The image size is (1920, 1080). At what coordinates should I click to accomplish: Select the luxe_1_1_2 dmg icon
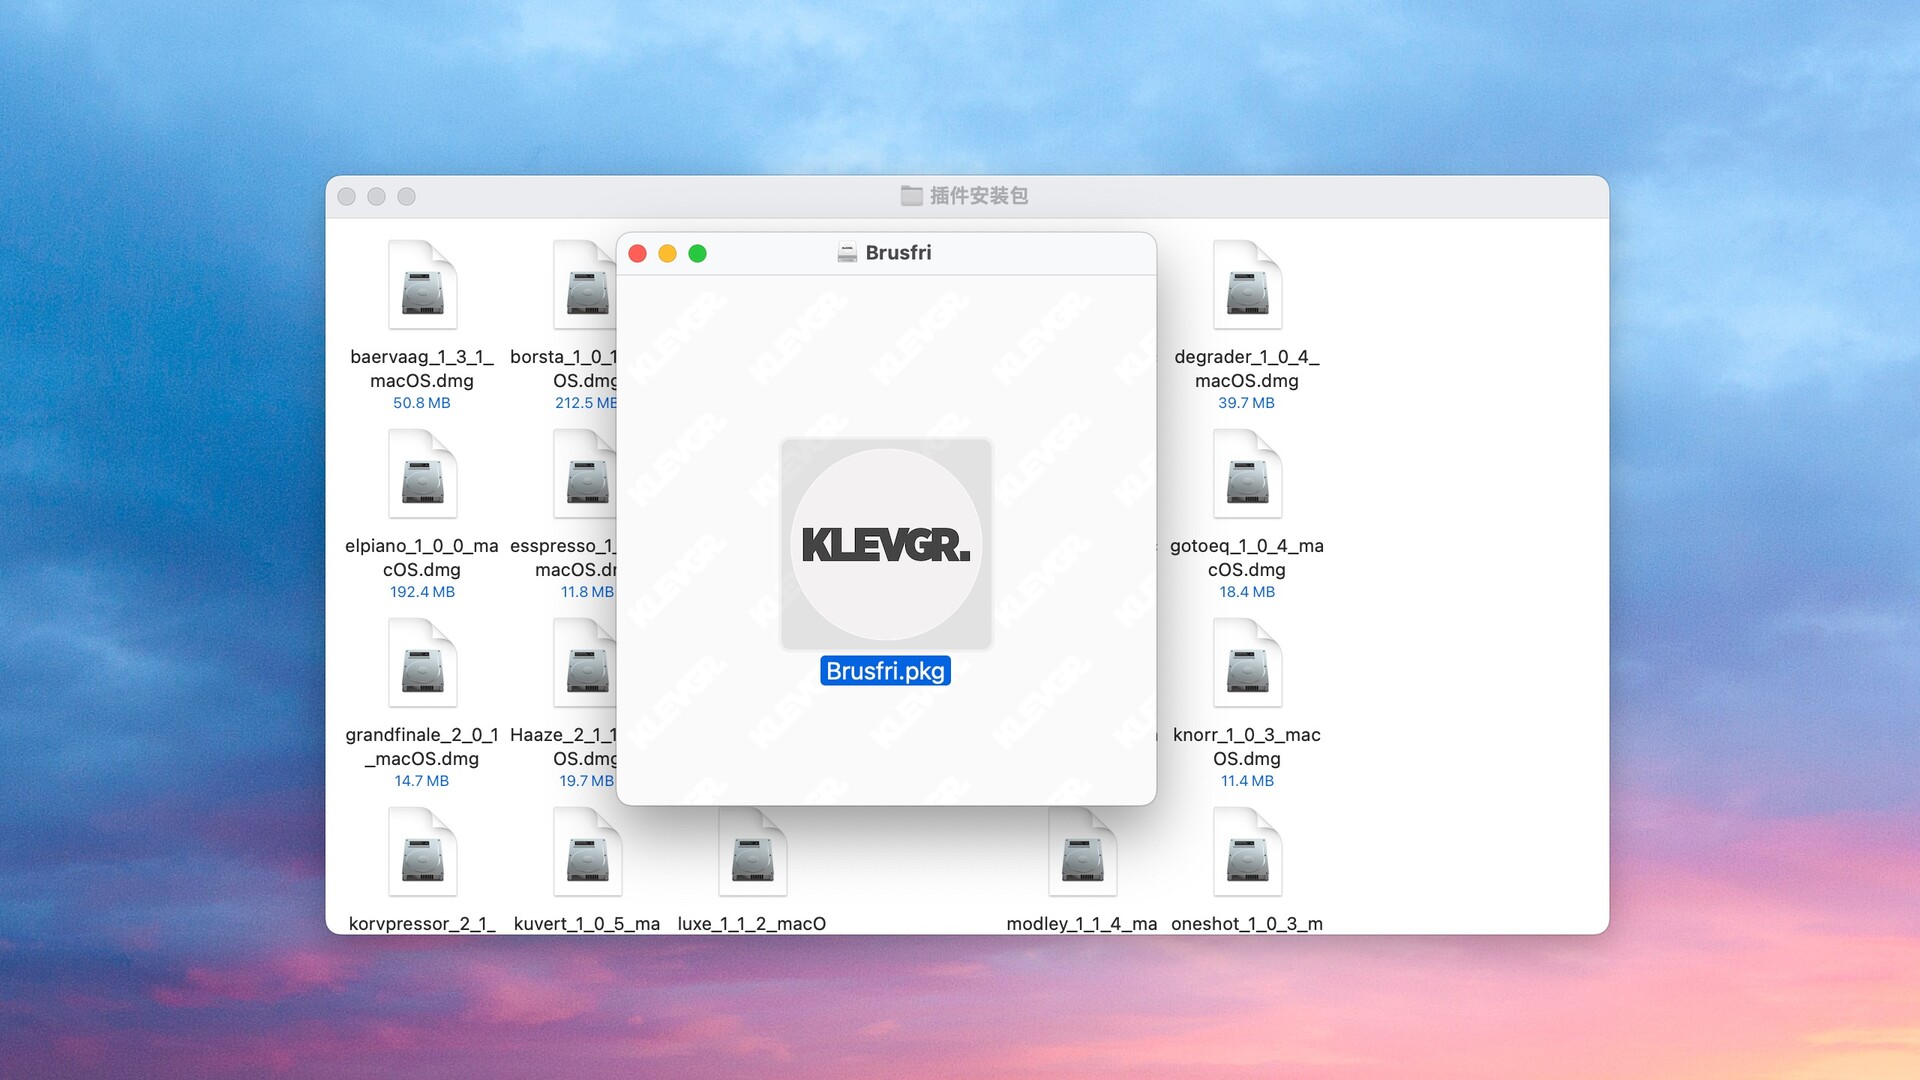coord(752,852)
